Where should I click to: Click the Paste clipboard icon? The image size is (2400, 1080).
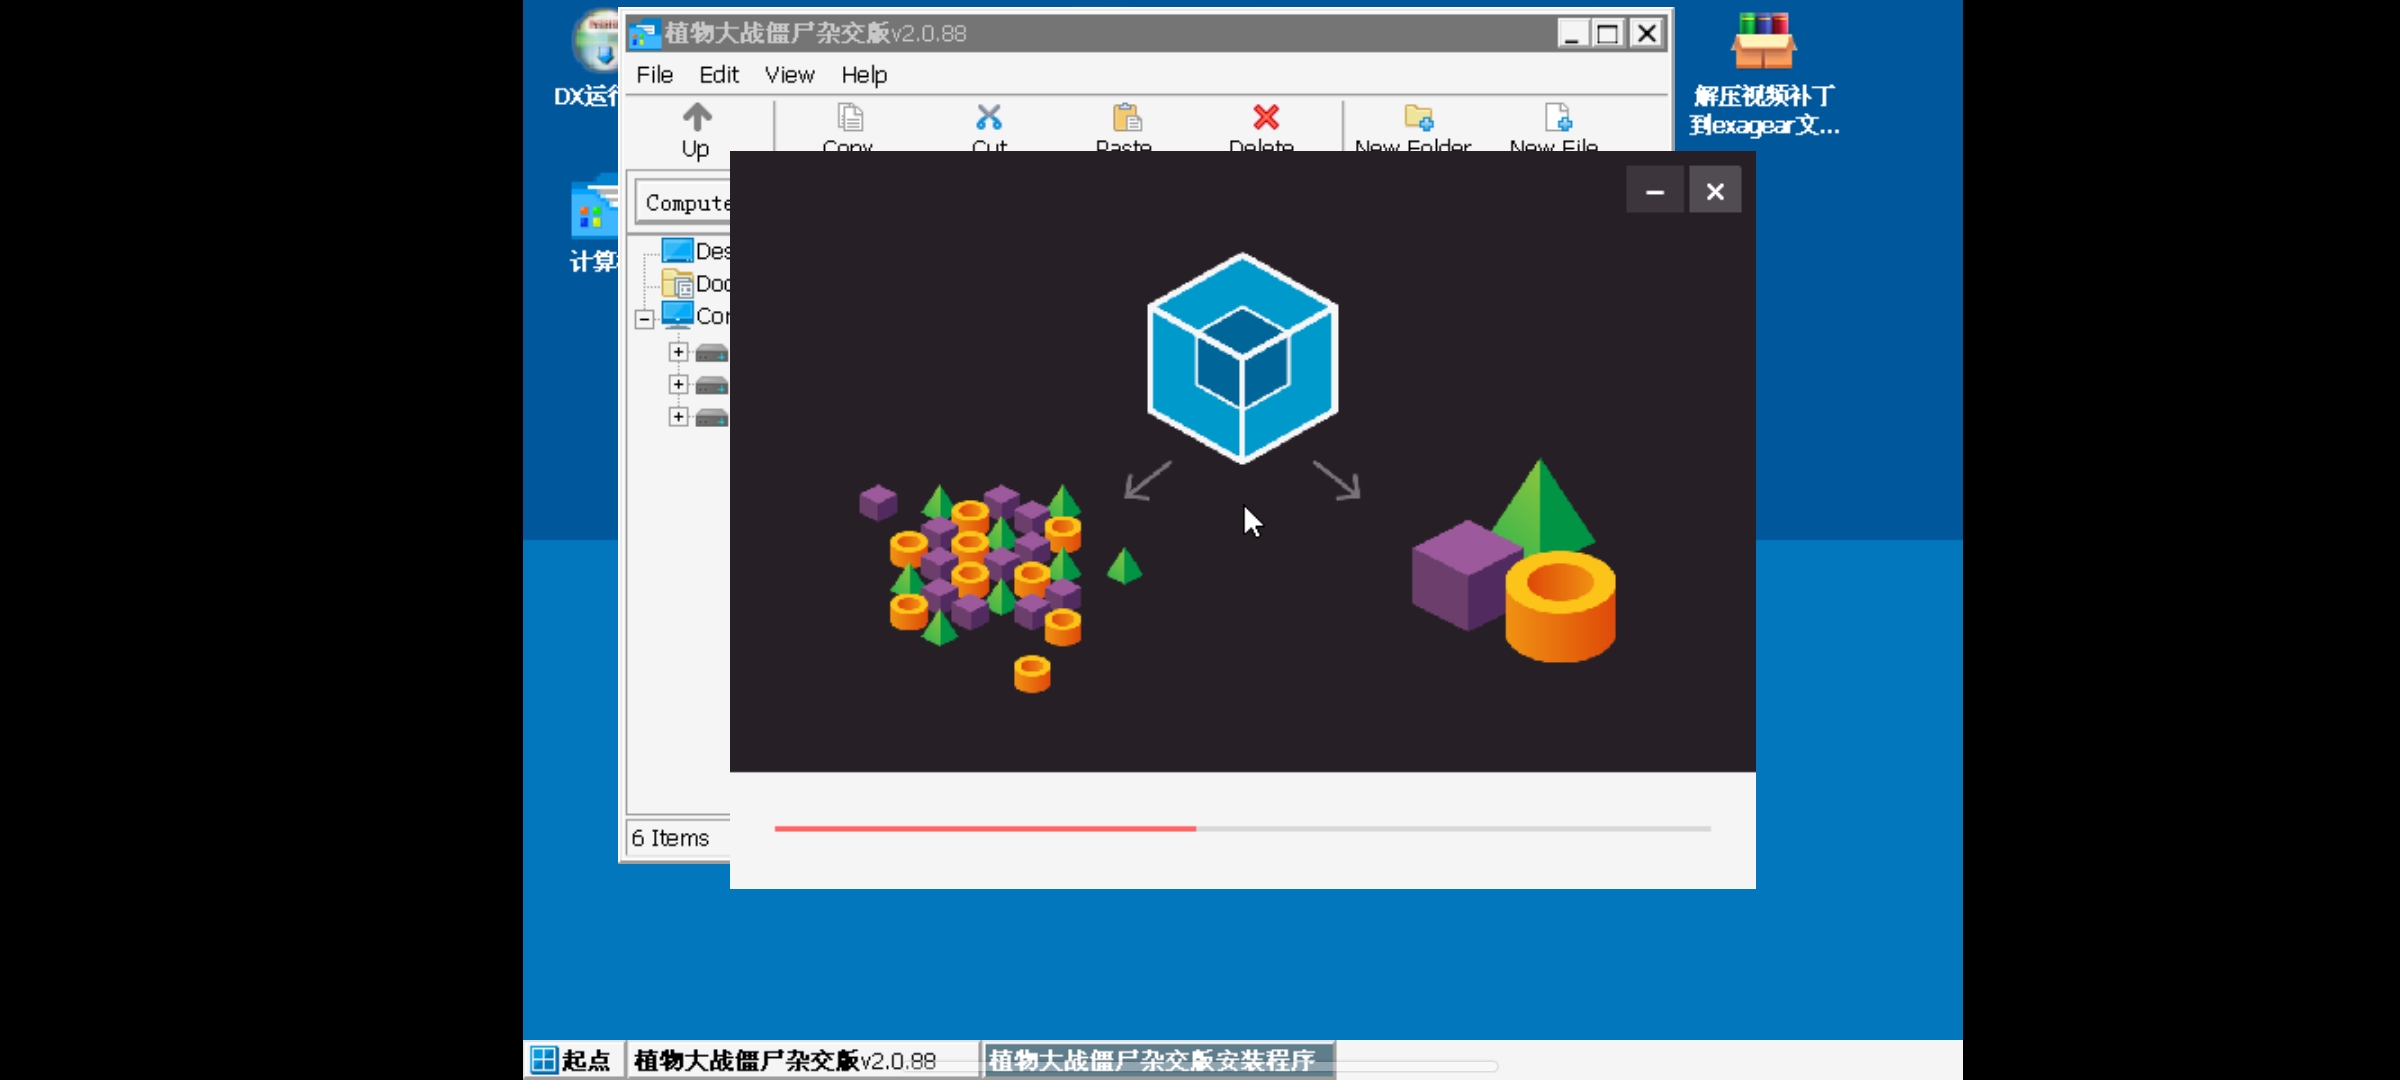tap(1127, 118)
